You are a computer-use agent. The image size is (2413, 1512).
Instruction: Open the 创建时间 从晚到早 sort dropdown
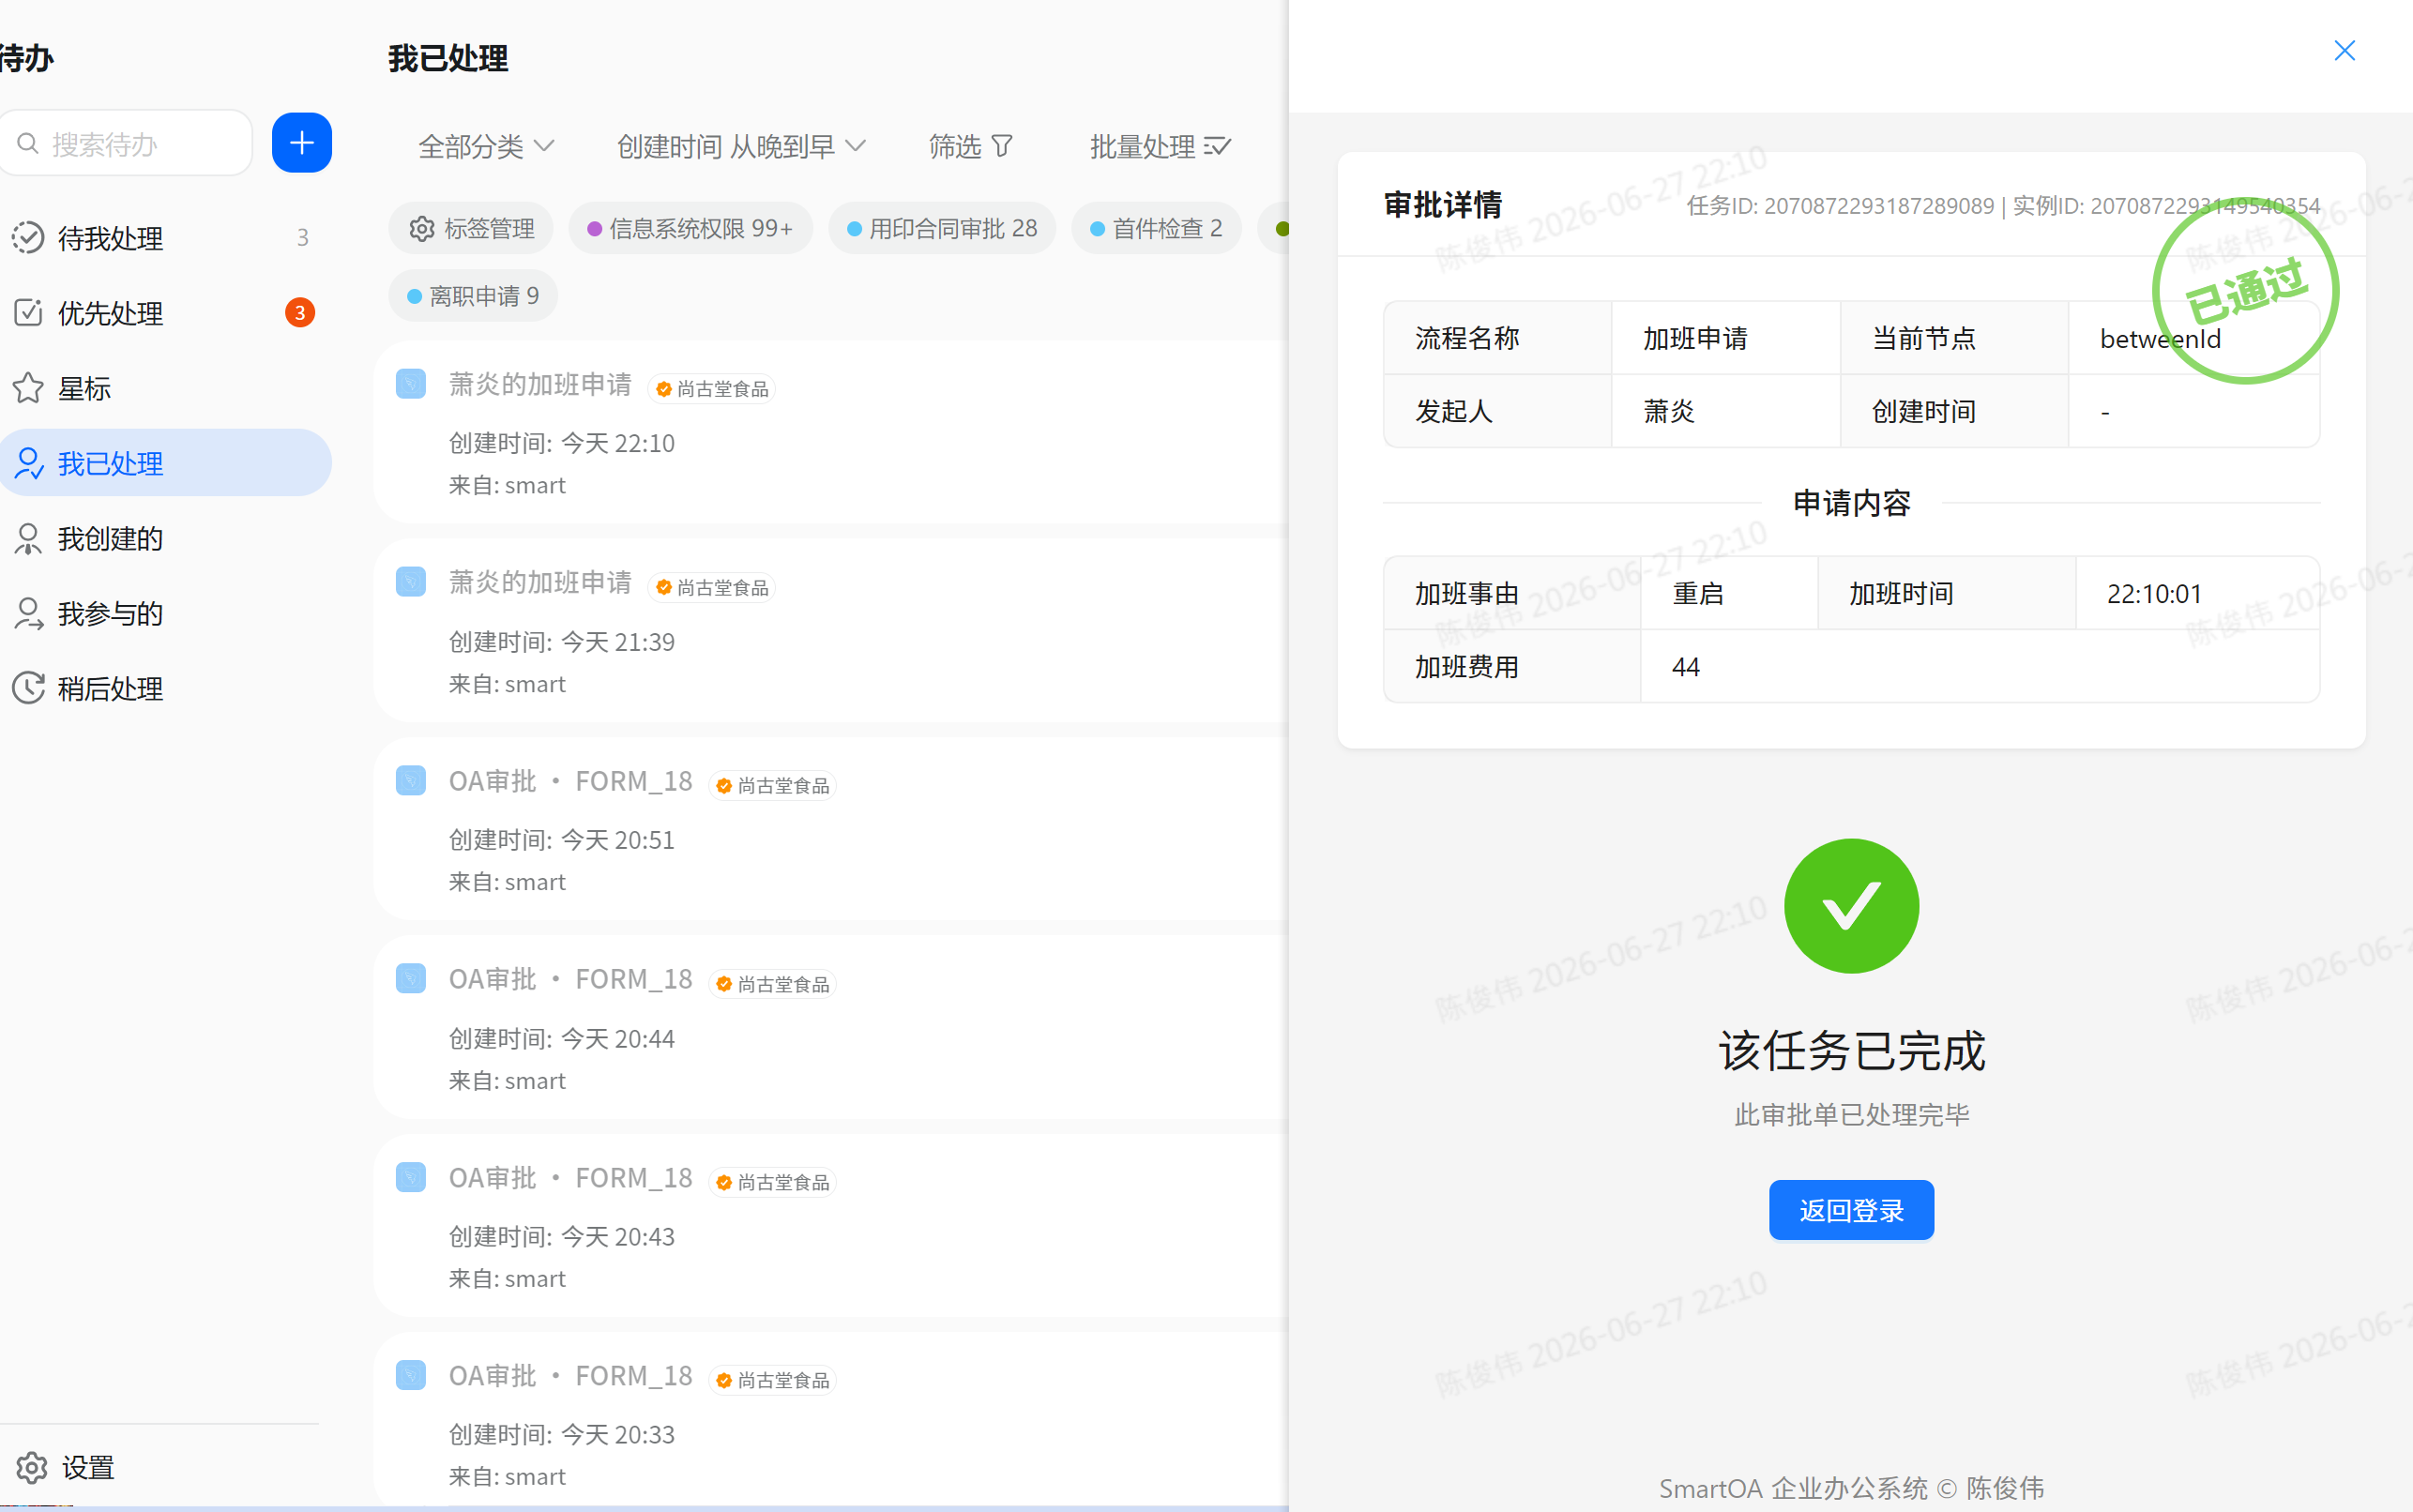[741, 146]
